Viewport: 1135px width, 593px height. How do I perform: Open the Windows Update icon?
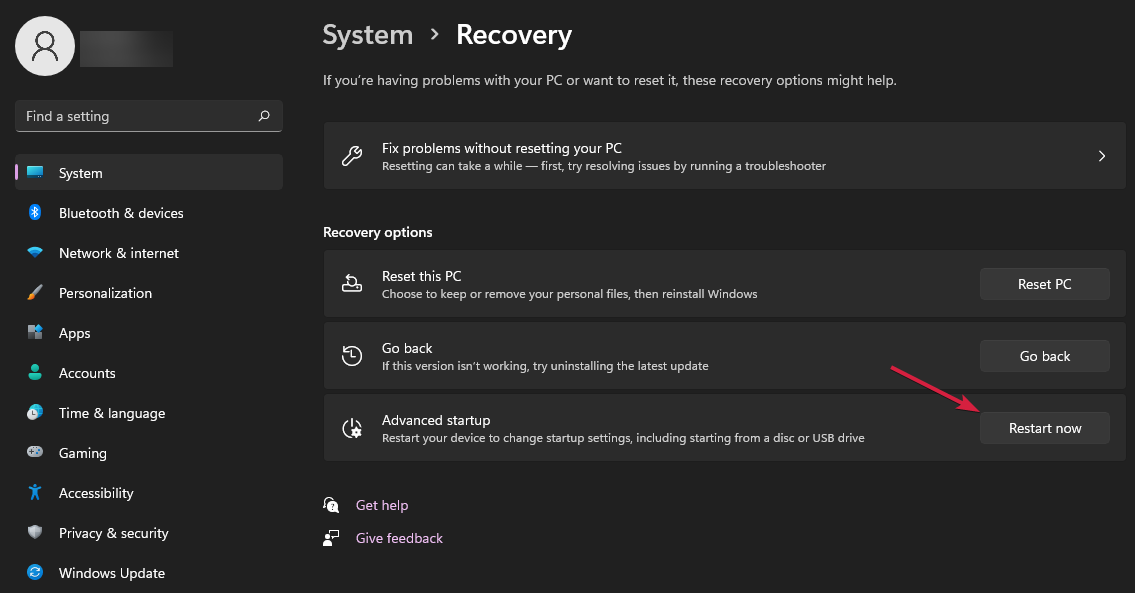(33, 573)
